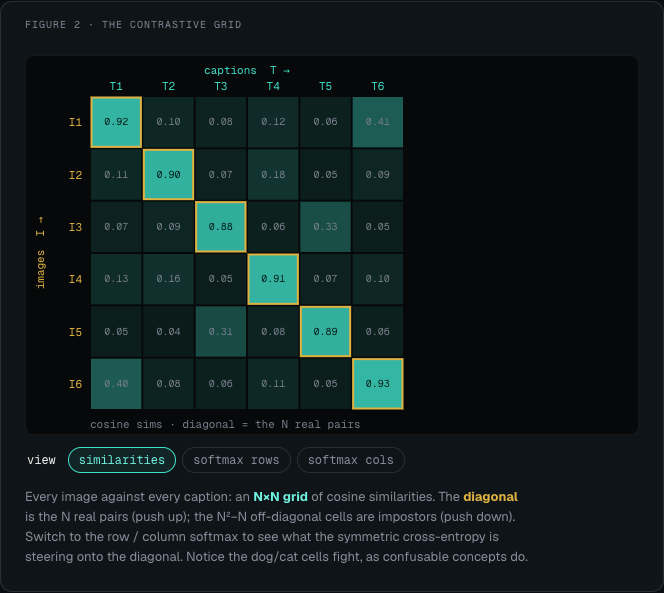Screen dimensions: 664x593
Task: Click column header T5
Action: point(325,86)
